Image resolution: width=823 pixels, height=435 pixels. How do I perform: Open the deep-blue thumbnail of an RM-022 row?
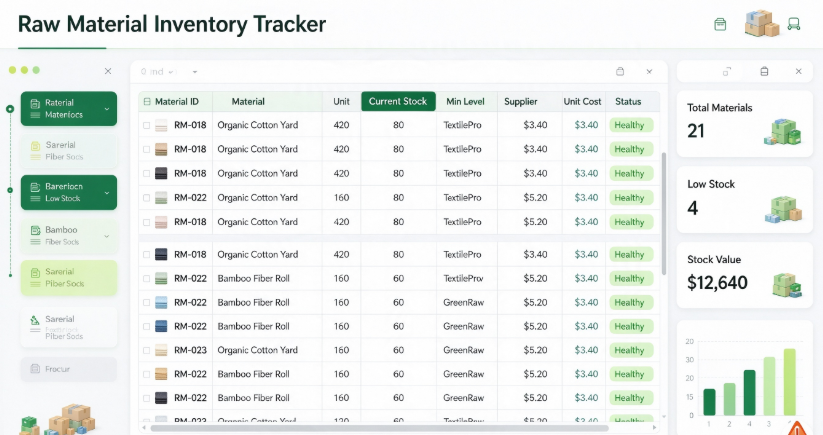(161, 326)
